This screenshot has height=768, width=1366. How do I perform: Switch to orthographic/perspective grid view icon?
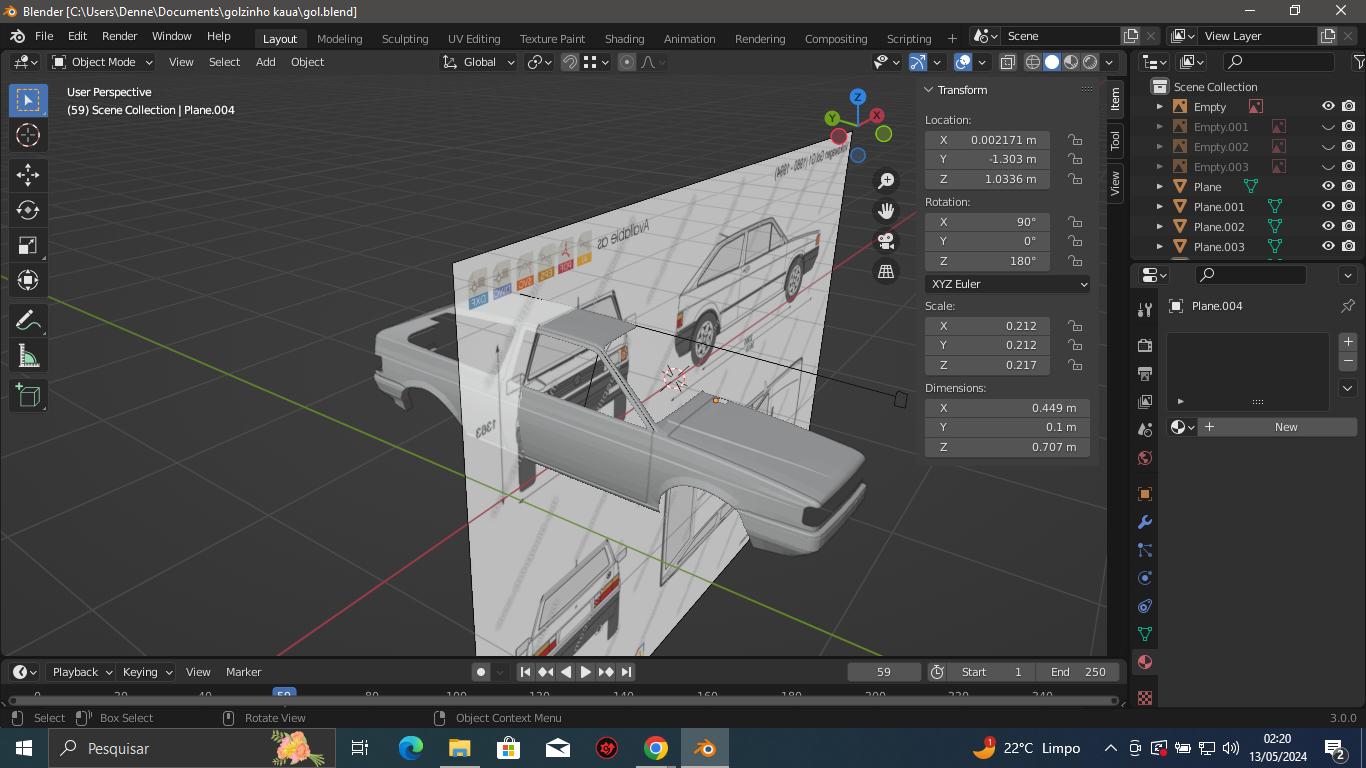[x=885, y=271]
